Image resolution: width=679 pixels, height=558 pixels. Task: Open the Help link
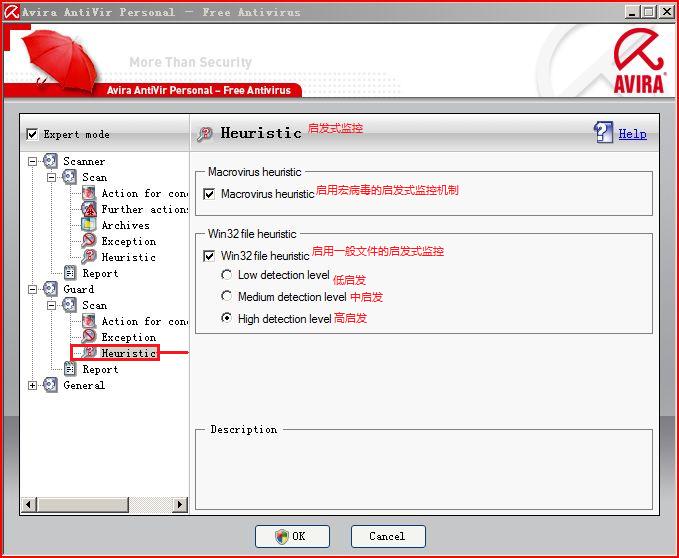632,134
